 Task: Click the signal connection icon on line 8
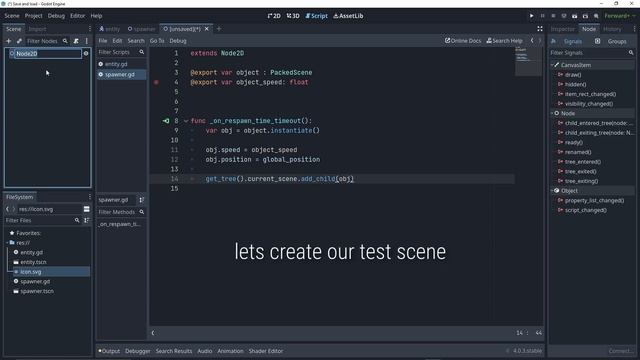166,121
